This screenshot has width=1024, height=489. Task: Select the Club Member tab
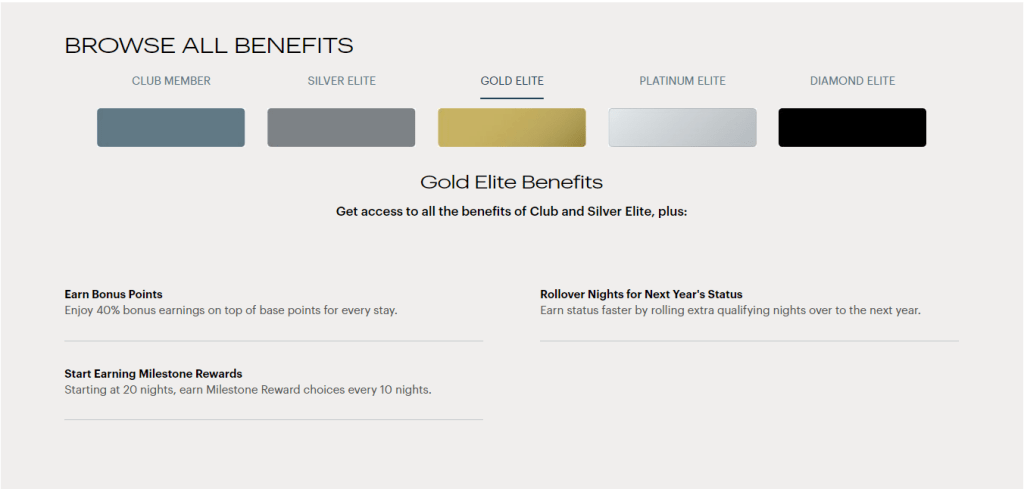point(171,81)
